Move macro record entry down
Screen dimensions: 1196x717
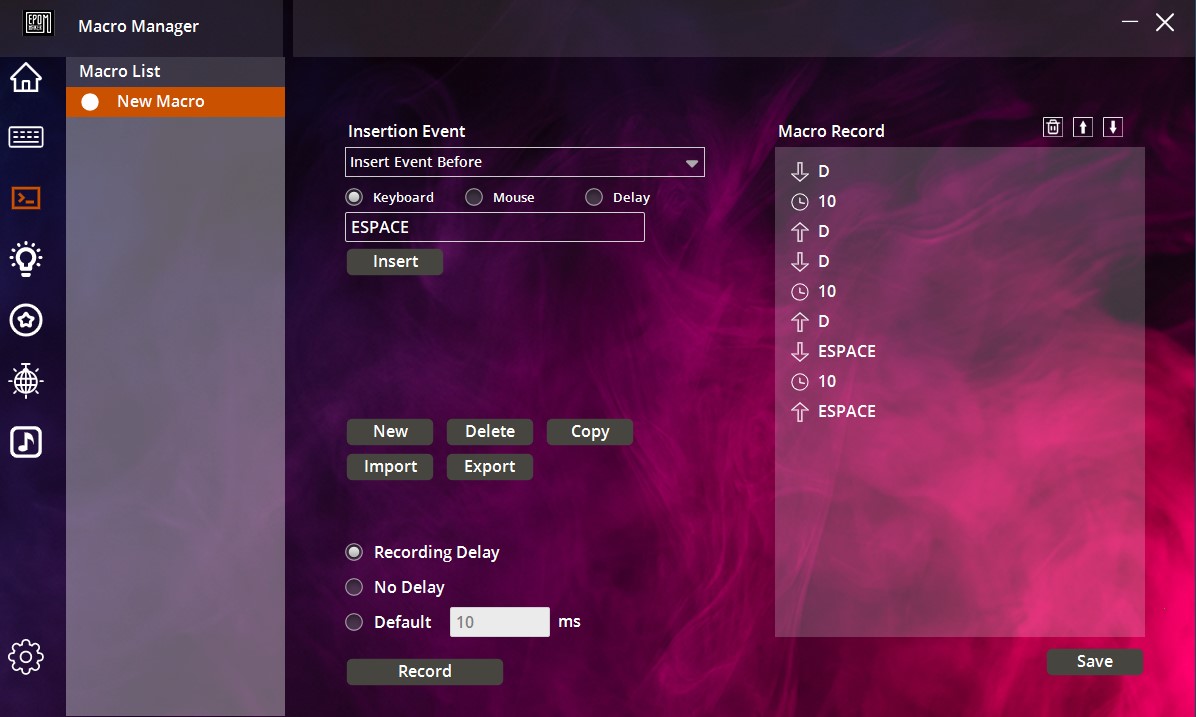point(1113,127)
